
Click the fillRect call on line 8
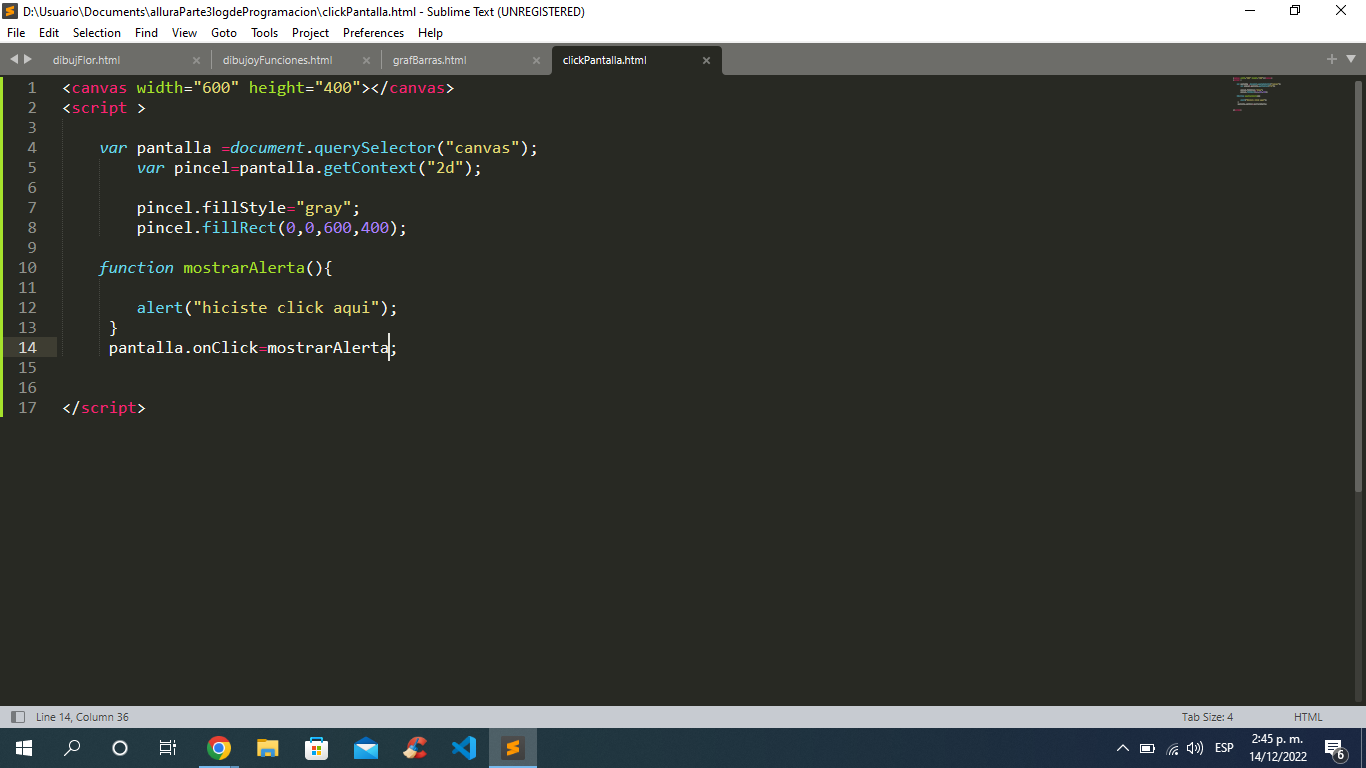tap(240, 228)
